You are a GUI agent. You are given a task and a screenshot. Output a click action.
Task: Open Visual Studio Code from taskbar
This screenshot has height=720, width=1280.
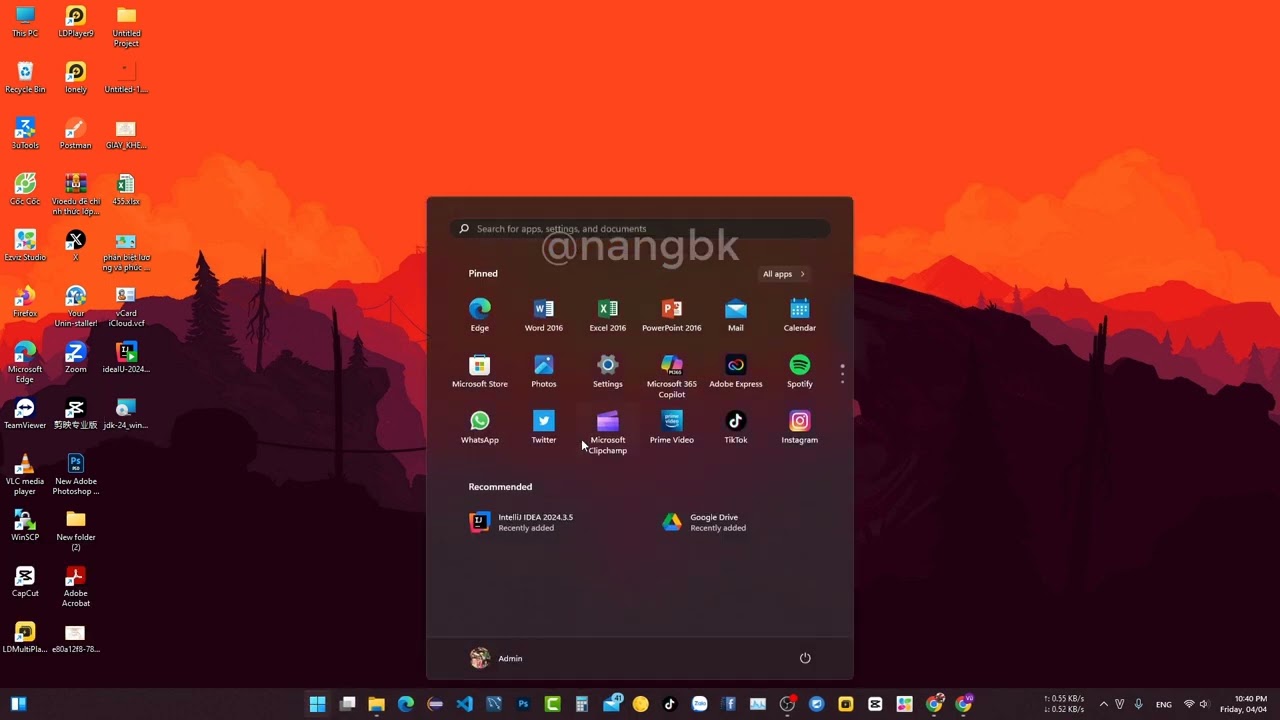pos(464,704)
